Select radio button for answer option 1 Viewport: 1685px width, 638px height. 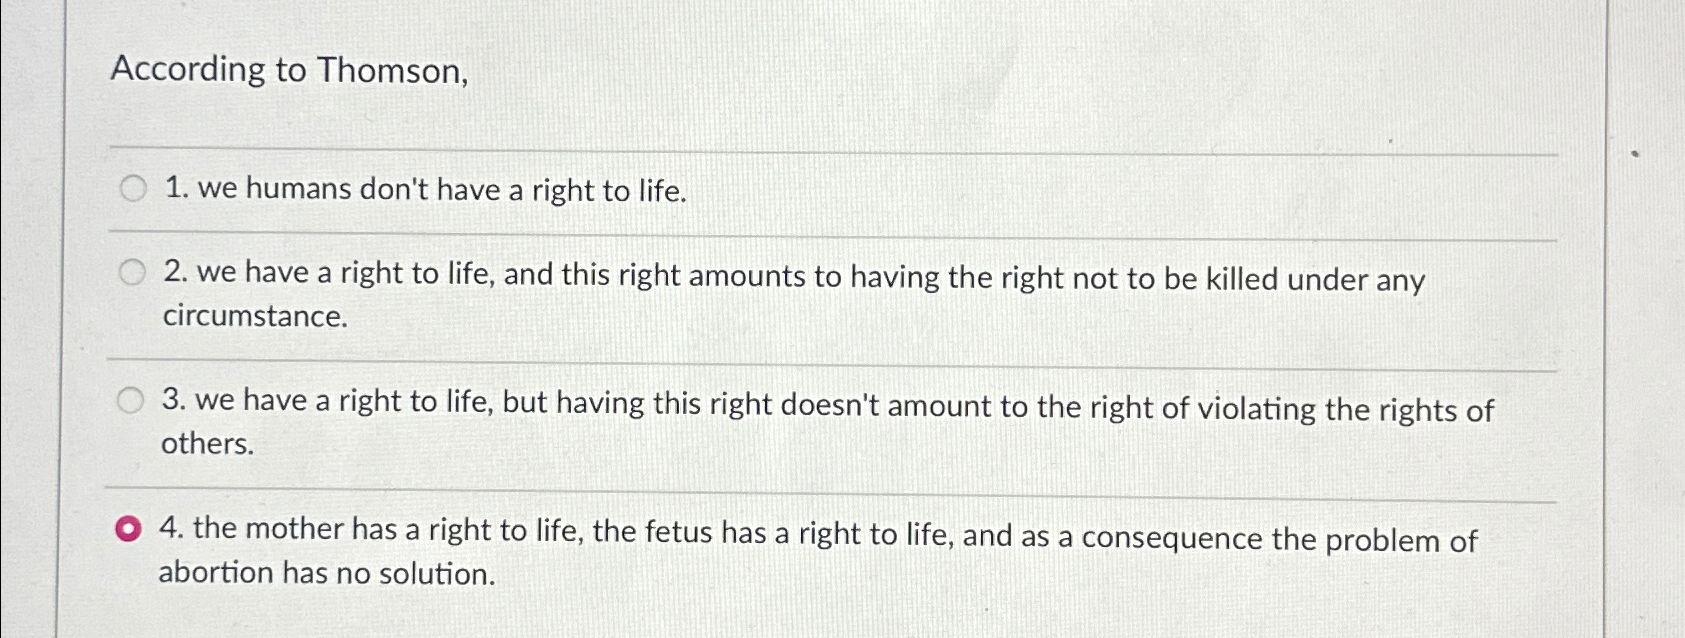(x=132, y=186)
